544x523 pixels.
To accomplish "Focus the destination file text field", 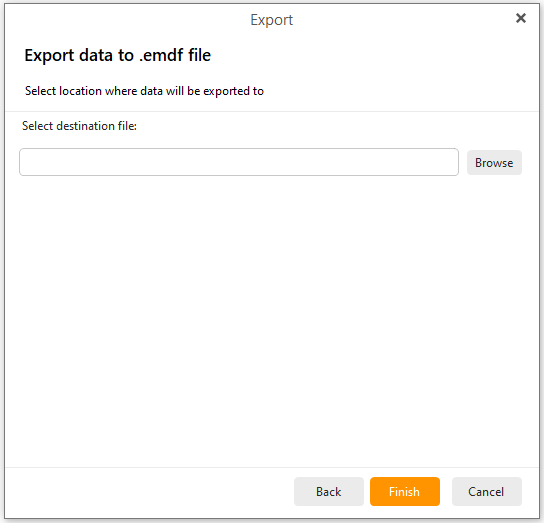I will (239, 162).
